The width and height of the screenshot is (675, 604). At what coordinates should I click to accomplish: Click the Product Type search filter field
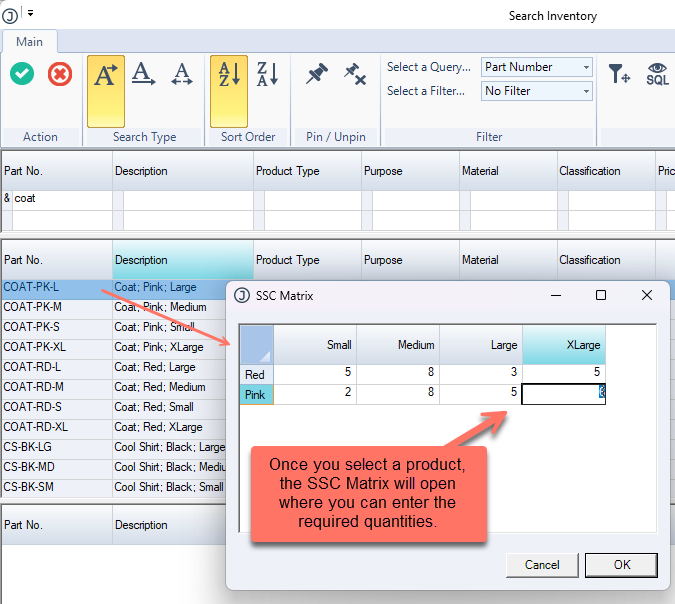pos(313,201)
